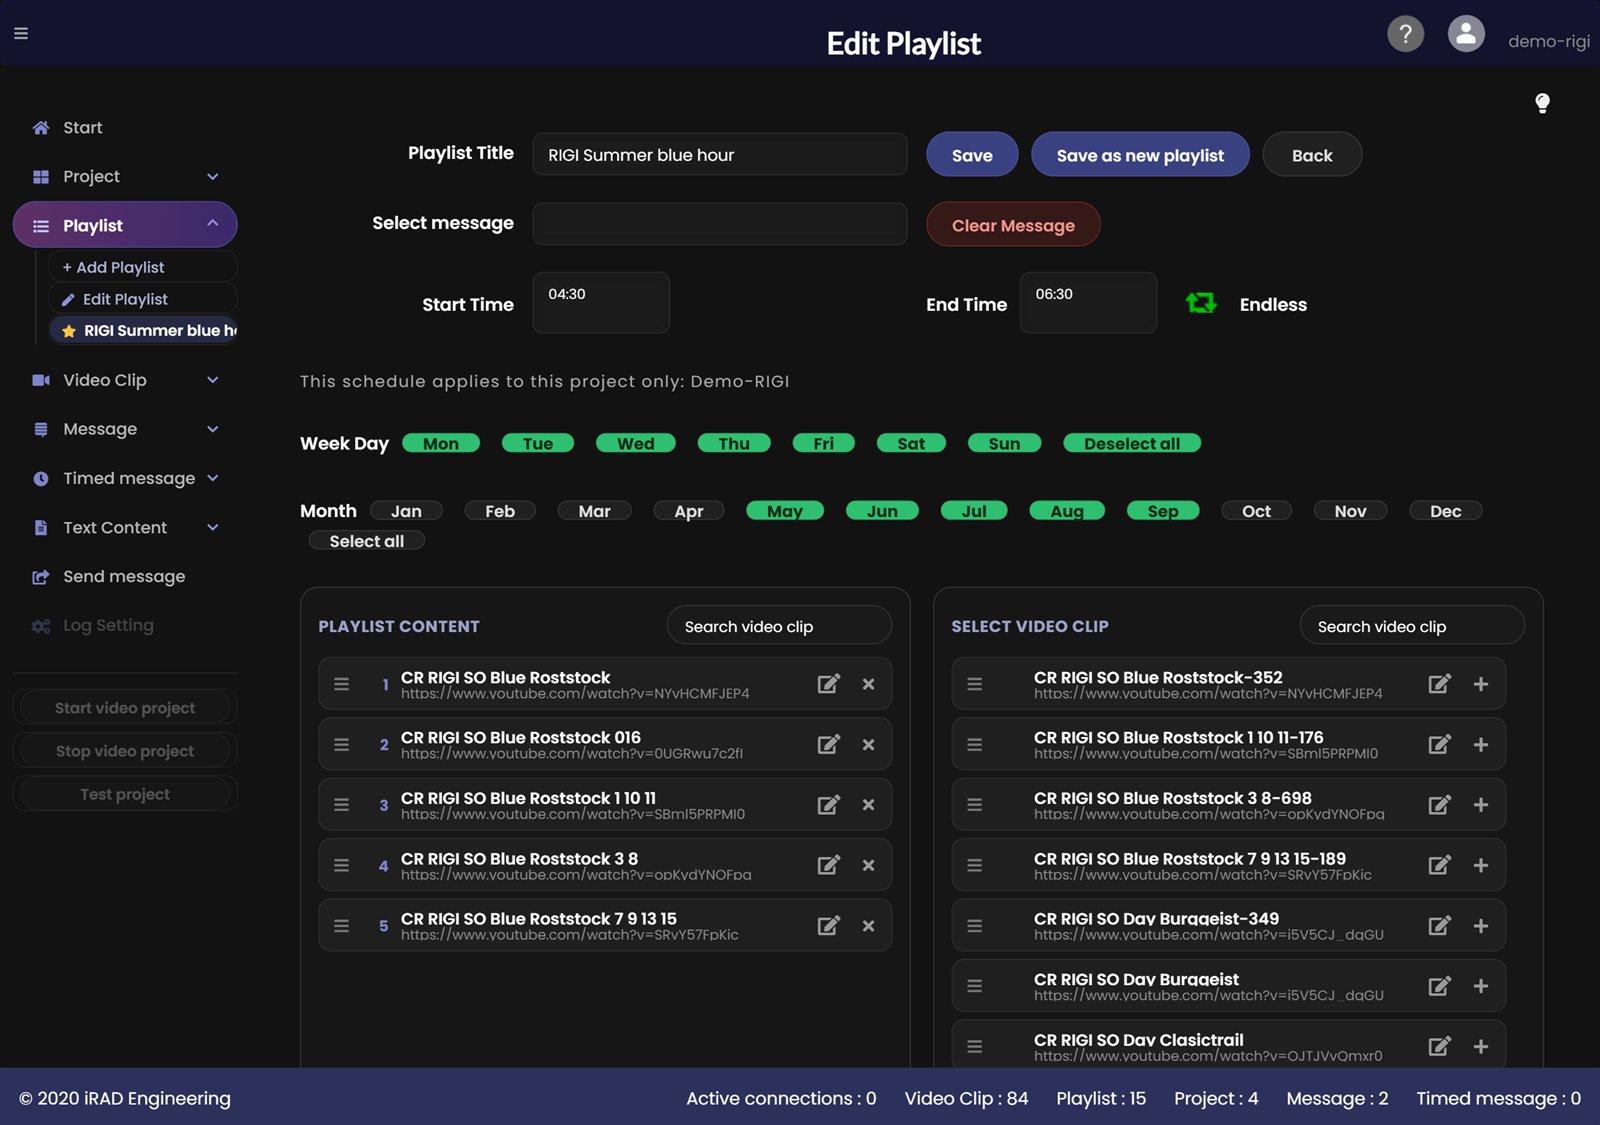Open the user profile avatar icon
The width and height of the screenshot is (1600, 1125).
(x=1466, y=34)
